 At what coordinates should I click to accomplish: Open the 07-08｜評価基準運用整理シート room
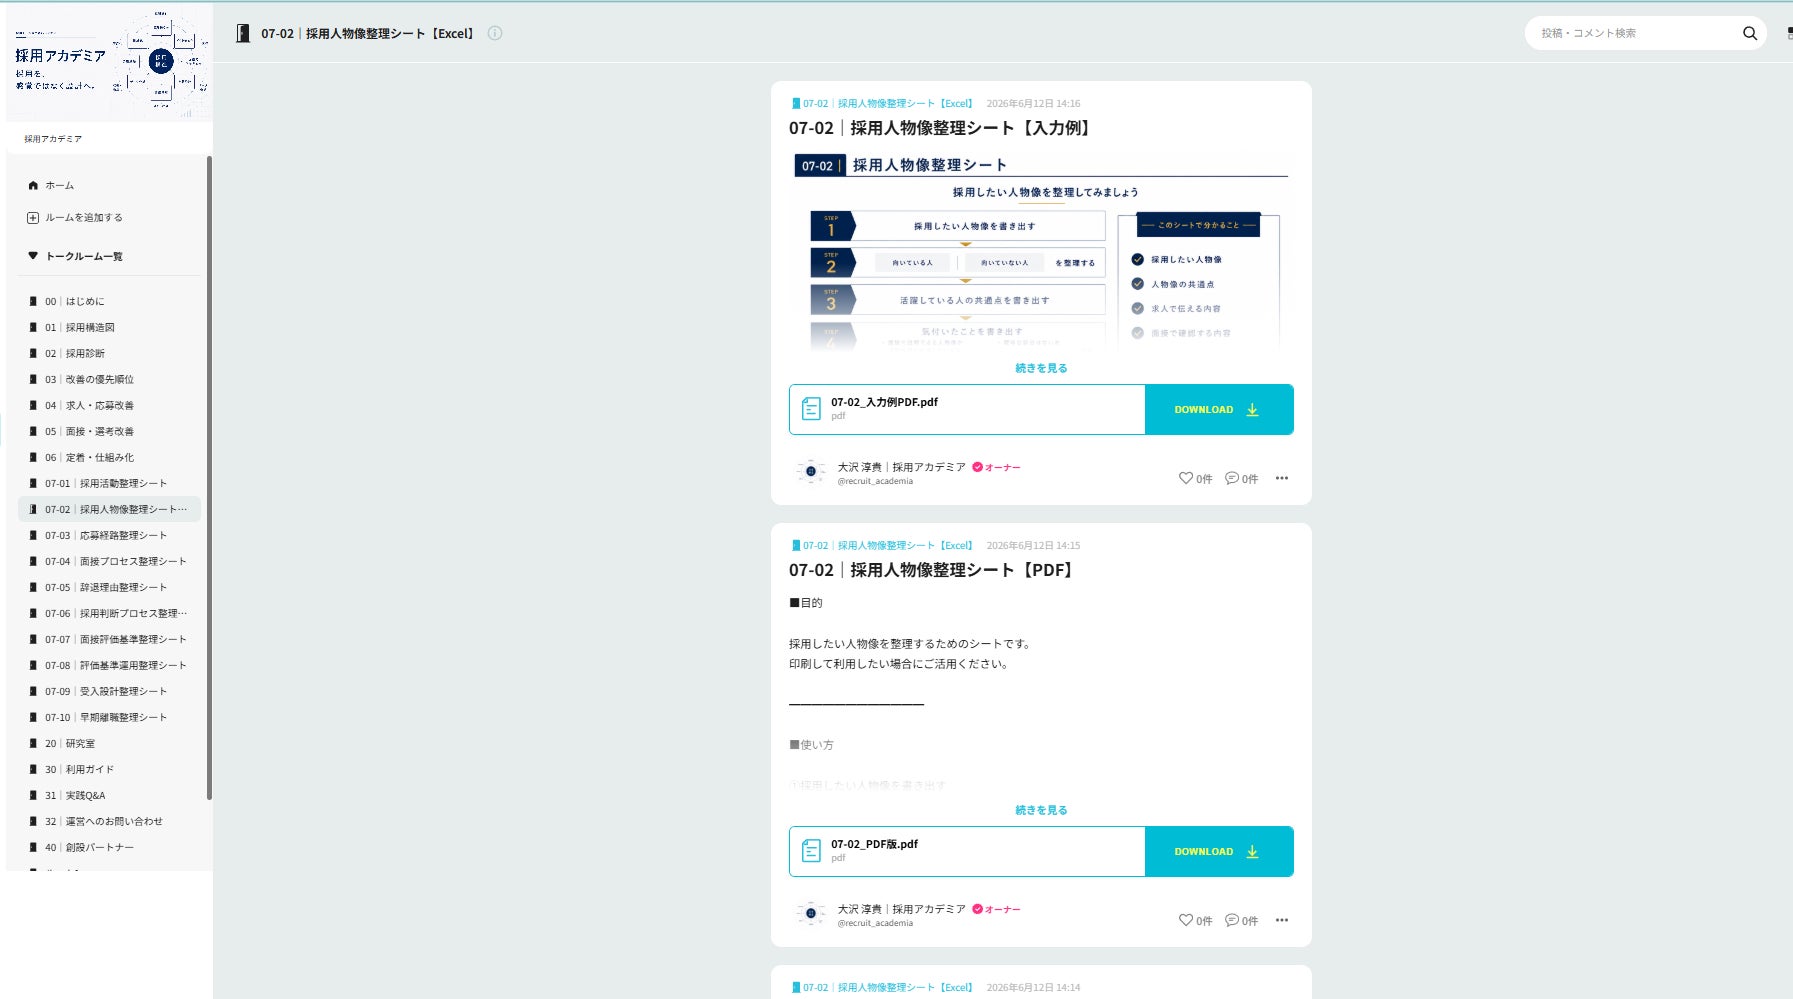(109, 665)
